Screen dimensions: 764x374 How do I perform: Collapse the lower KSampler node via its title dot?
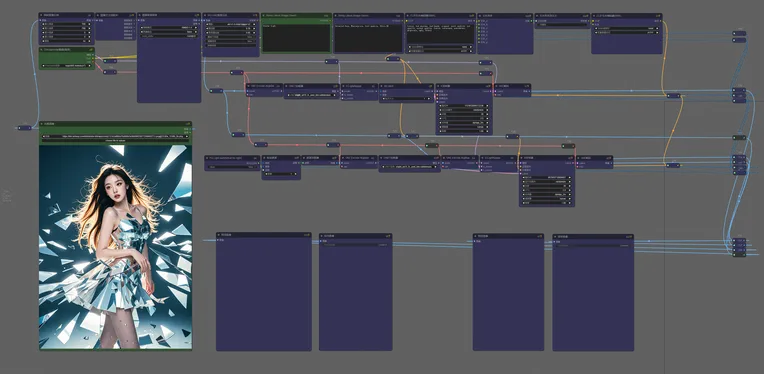coord(522,158)
